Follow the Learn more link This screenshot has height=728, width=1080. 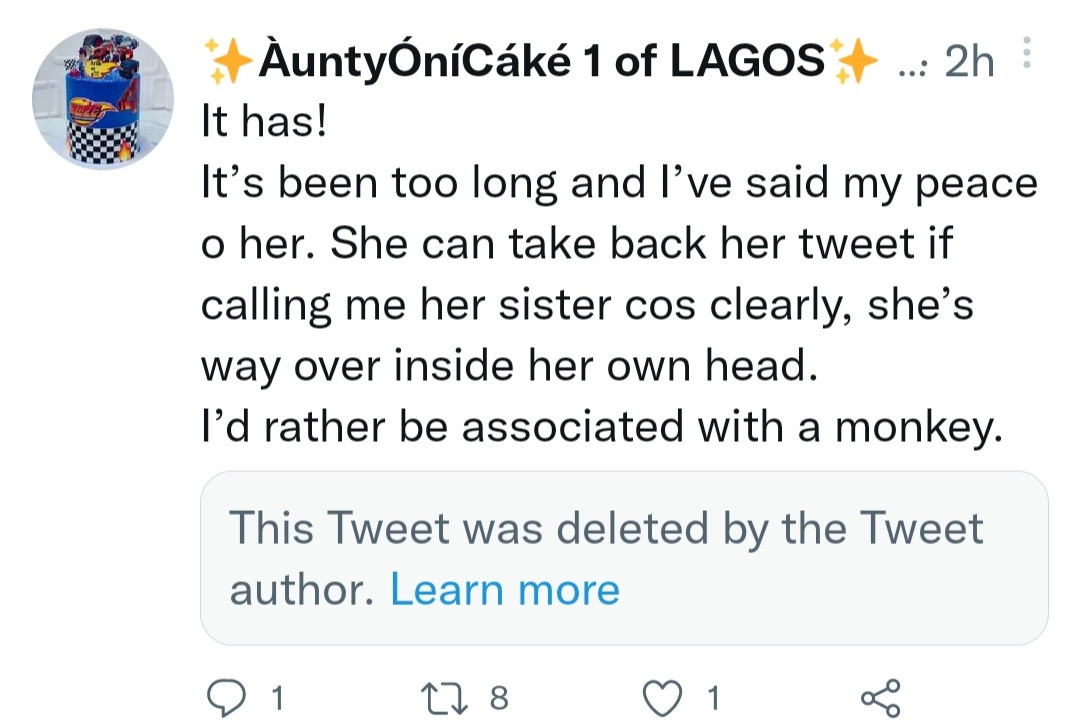pos(505,589)
